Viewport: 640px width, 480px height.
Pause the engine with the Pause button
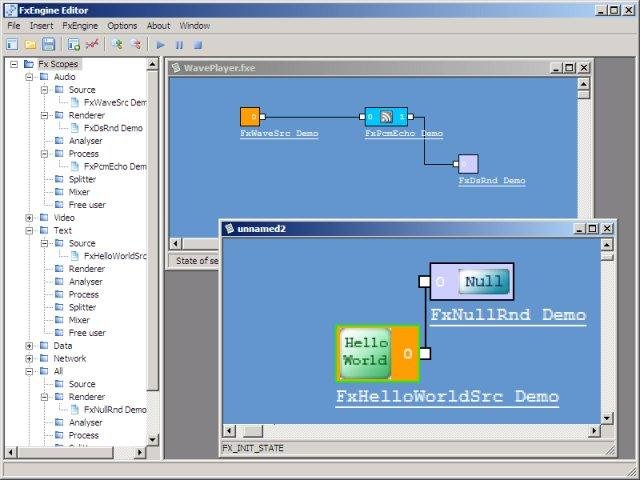point(179,45)
